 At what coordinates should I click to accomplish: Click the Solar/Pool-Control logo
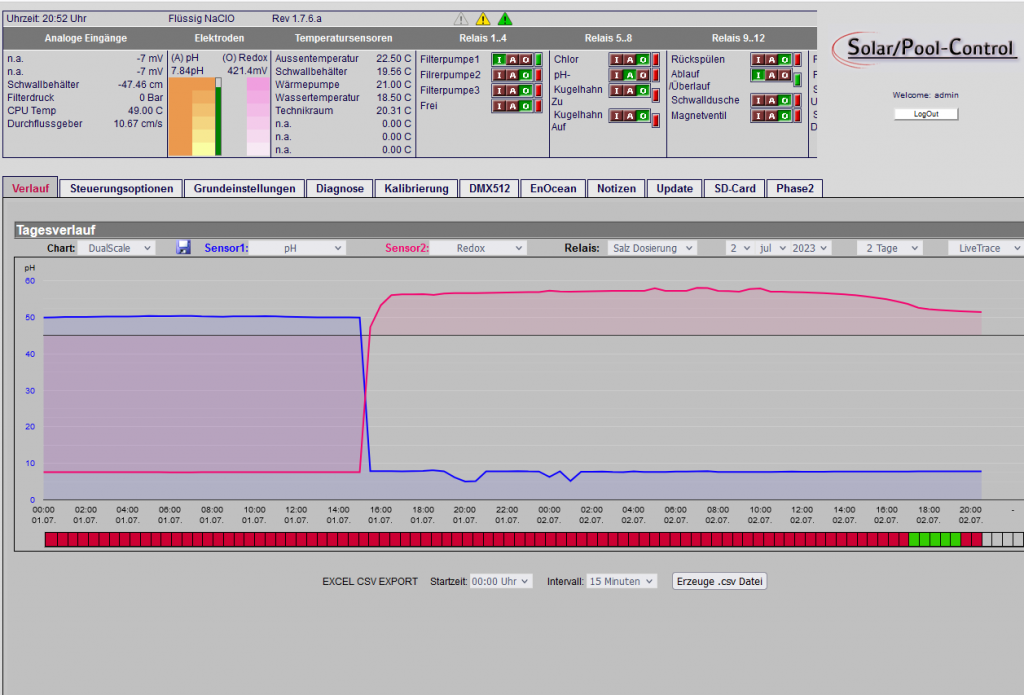click(x=925, y=49)
